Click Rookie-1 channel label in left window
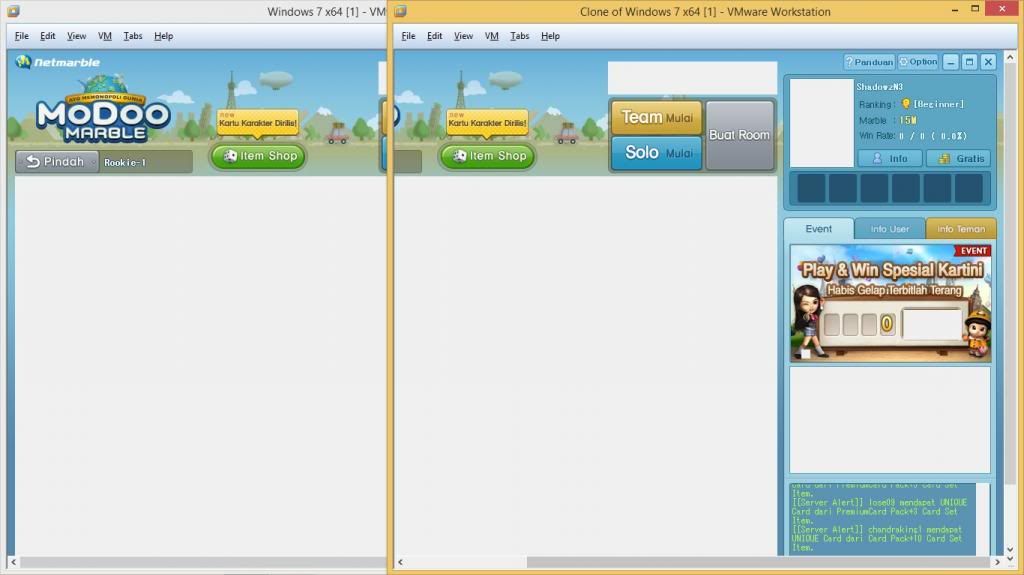The width and height of the screenshot is (1024, 575). pyautogui.click(x=125, y=163)
